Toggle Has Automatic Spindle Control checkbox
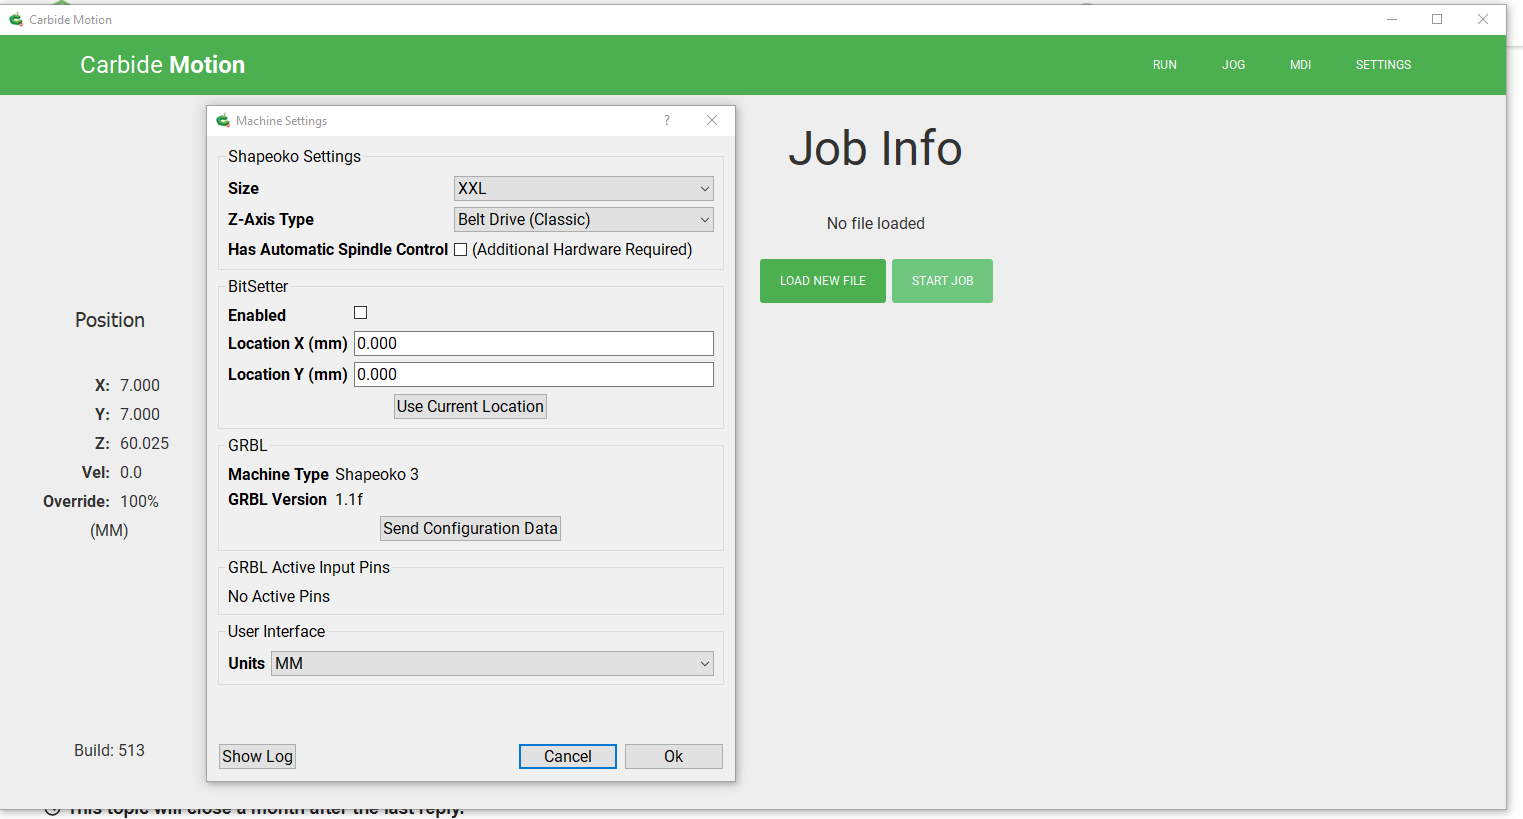The image size is (1523, 819). (x=460, y=250)
